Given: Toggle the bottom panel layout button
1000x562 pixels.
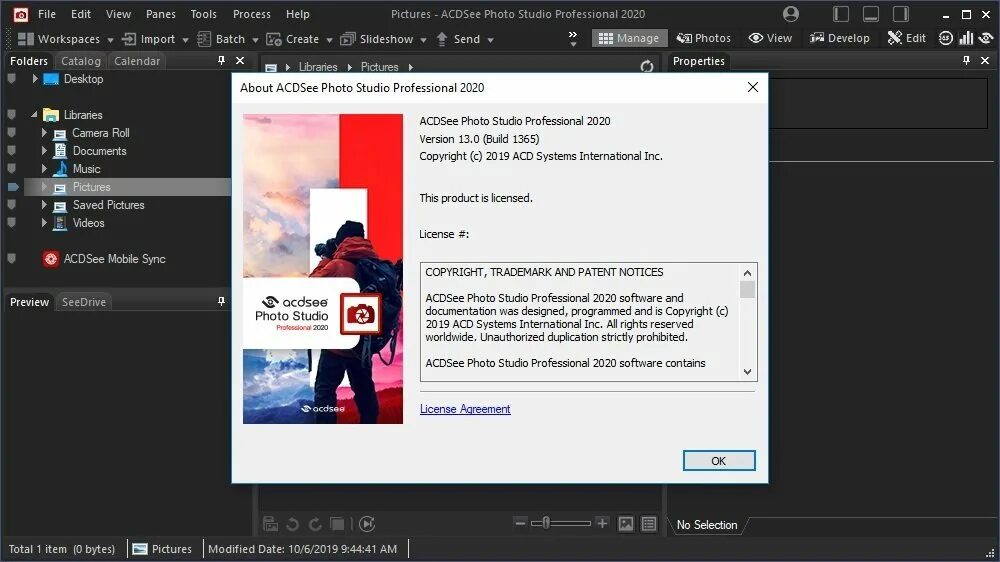Looking at the screenshot, I should pyautogui.click(x=871, y=14).
